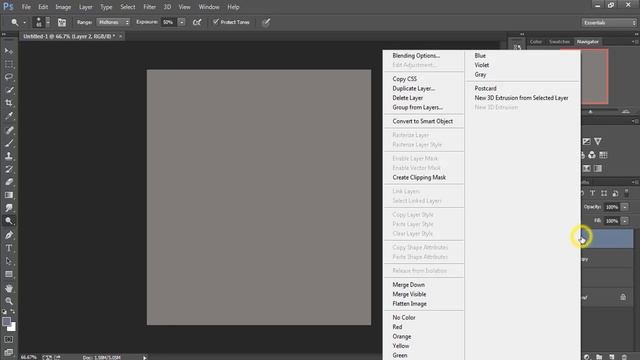Change screen mode icon at toolbox bottom

pyautogui.click(x=9, y=352)
